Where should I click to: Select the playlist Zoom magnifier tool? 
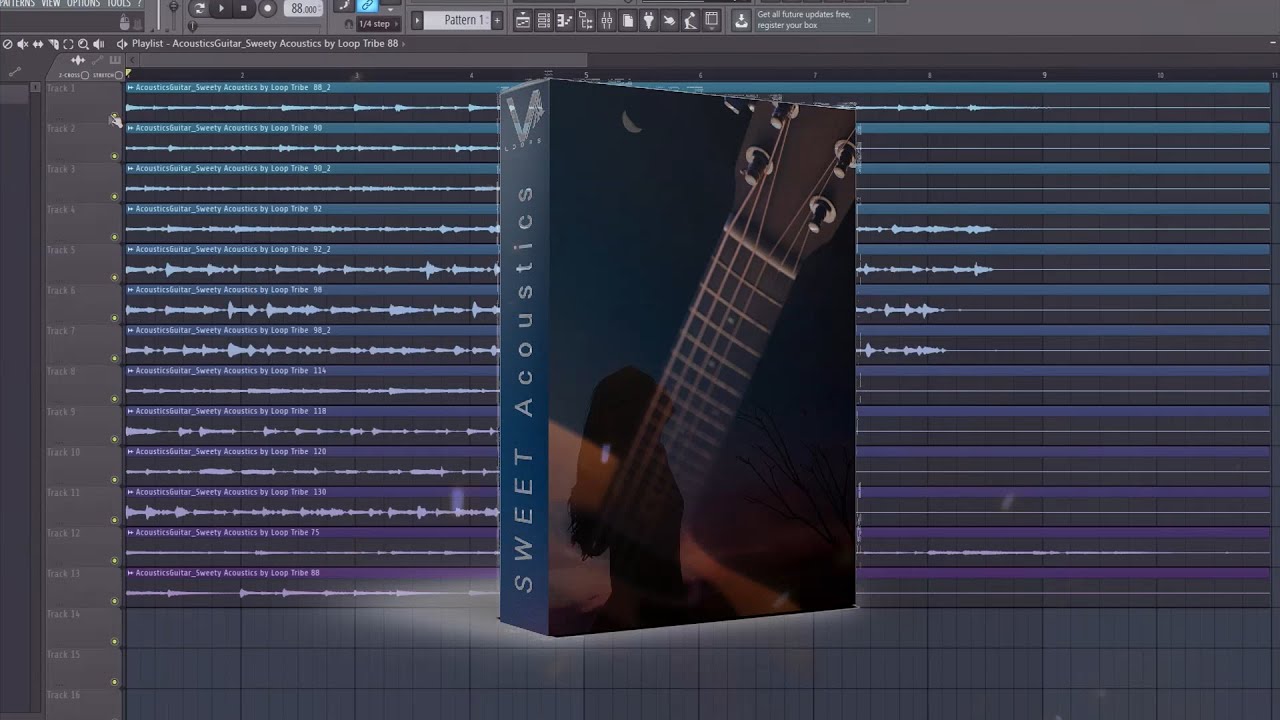[83, 44]
